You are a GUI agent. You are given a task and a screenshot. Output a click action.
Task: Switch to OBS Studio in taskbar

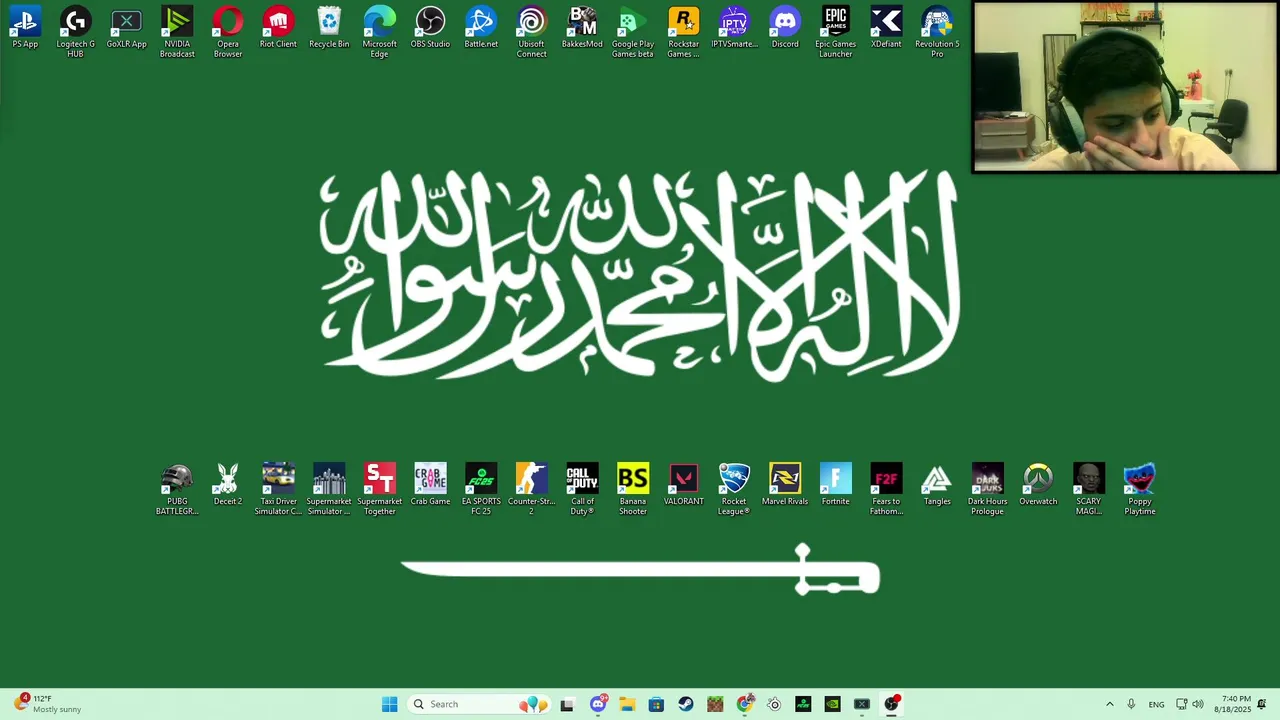pos(891,704)
